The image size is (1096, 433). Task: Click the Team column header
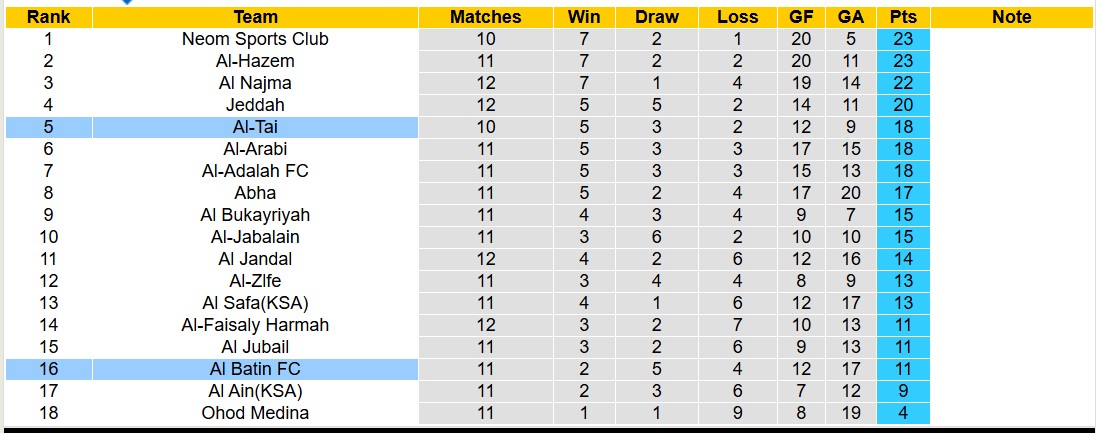255,17
